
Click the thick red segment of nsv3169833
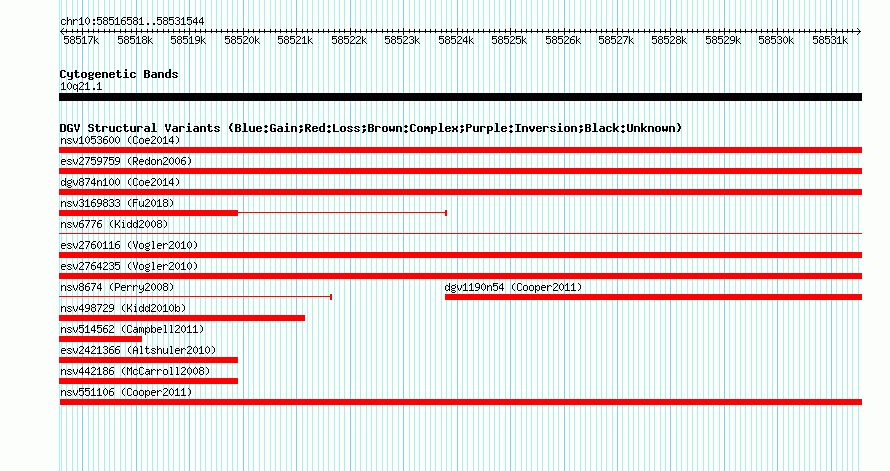click(x=148, y=213)
